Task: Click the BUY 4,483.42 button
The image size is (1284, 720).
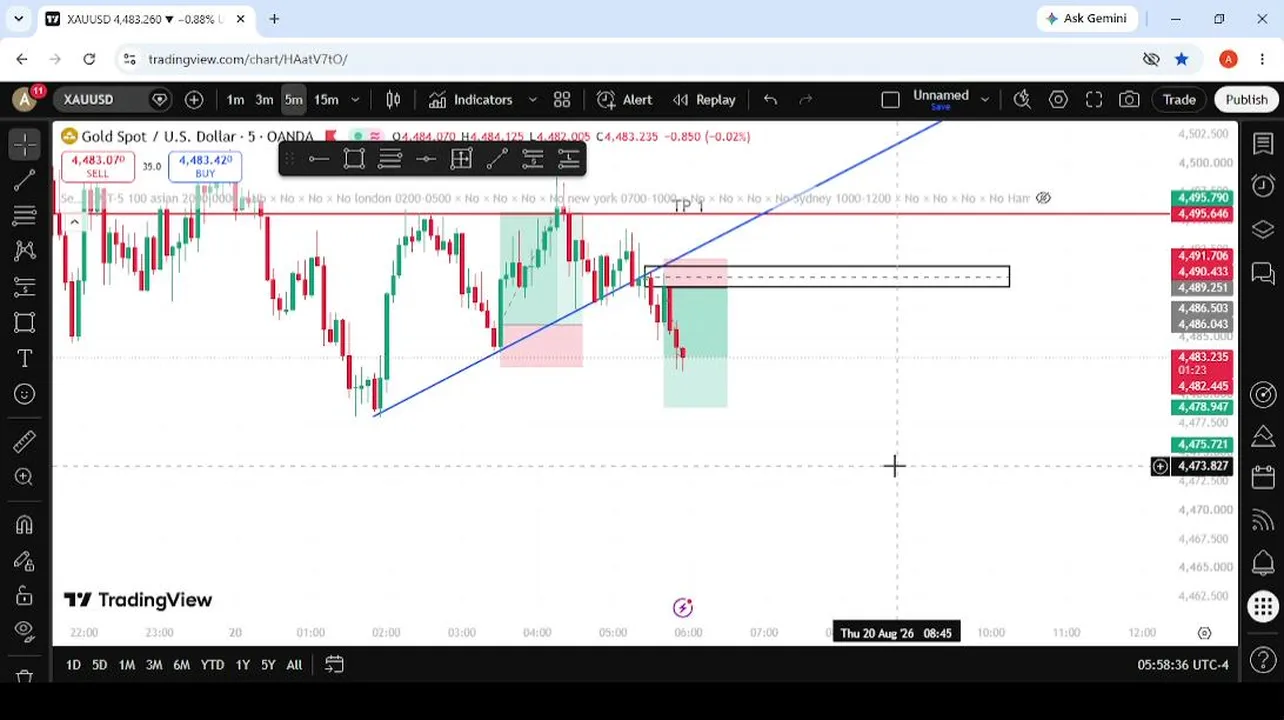Action: [x=205, y=167]
